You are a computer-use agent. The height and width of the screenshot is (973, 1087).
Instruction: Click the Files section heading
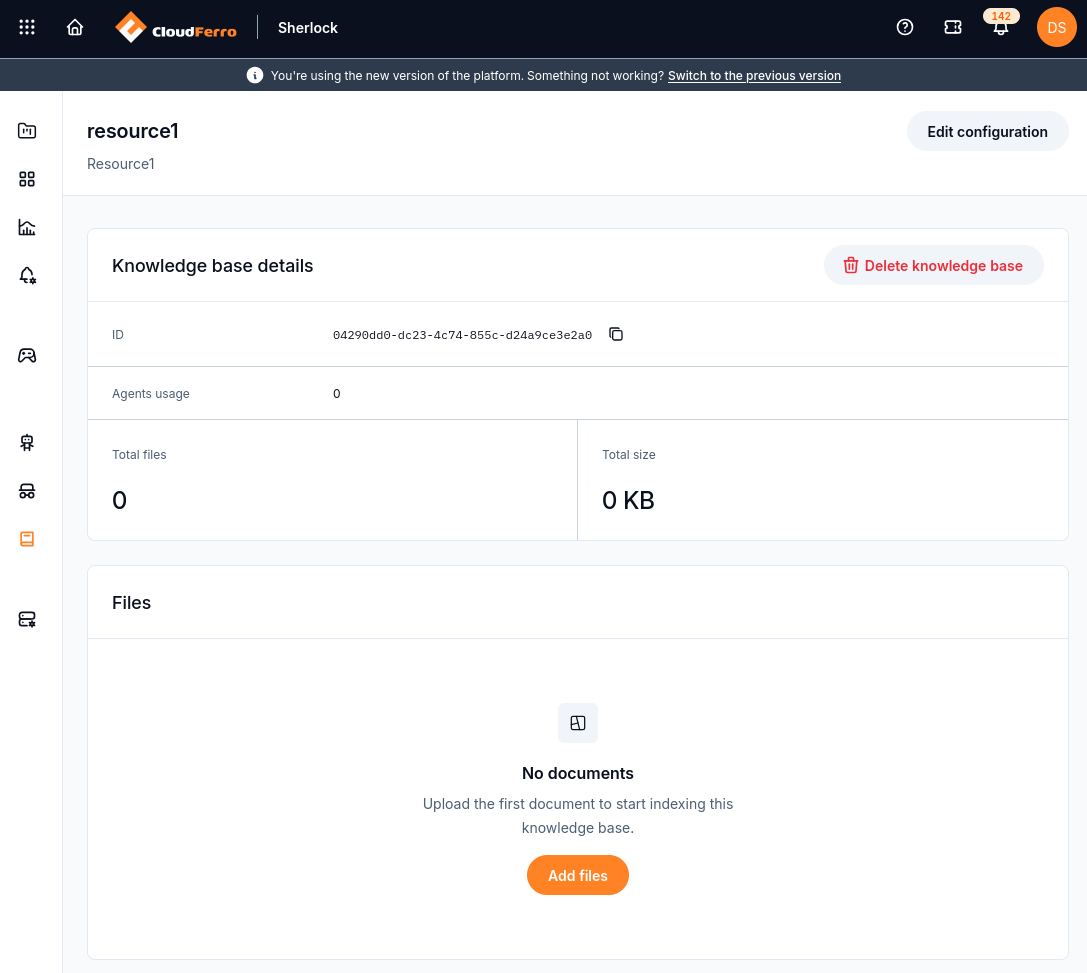[131, 603]
